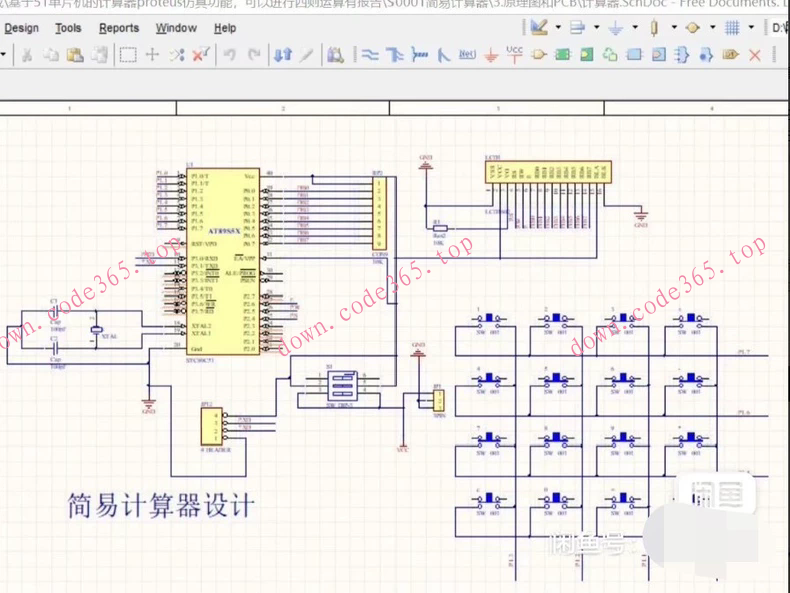790x593 pixels.
Task: Open the alignment tools dropdown arrow
Action: (597, 28)
